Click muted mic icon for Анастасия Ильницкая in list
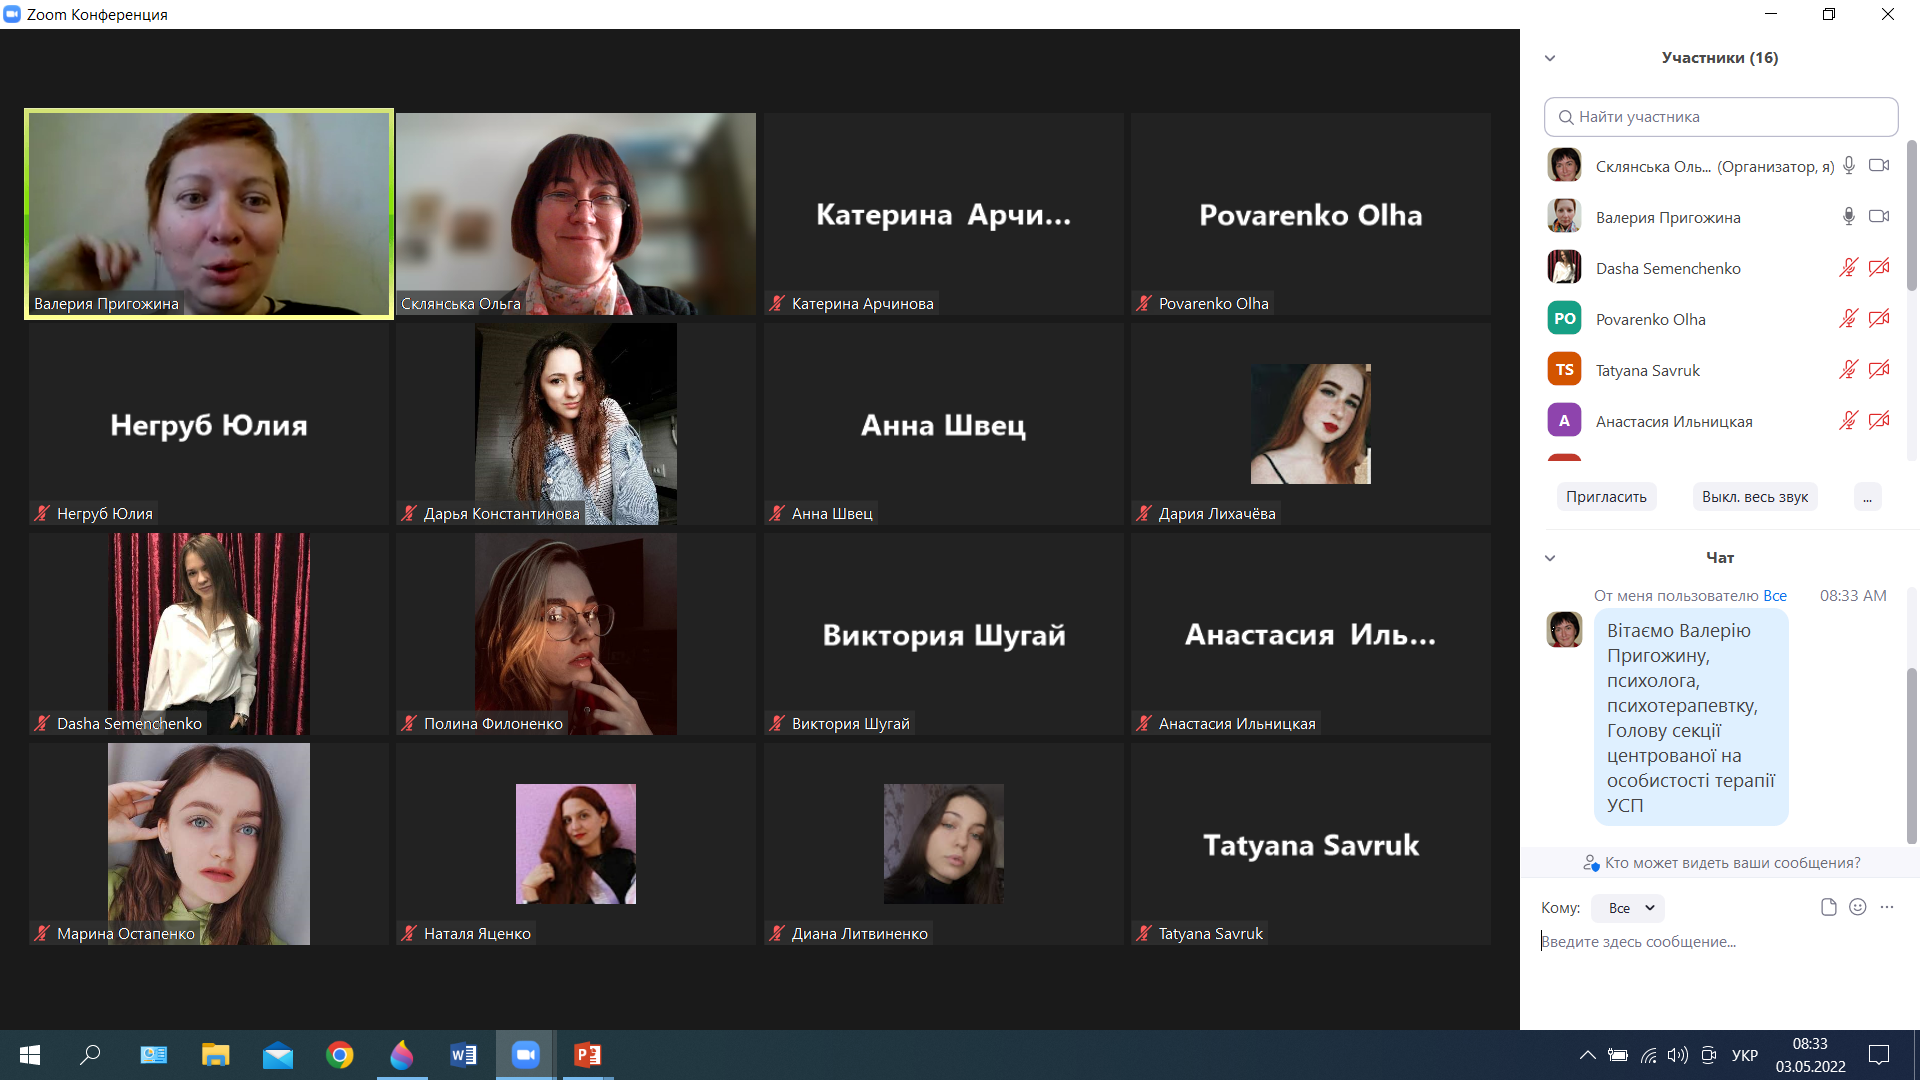Screen dimensions: 1920x1080 [1849, 421]
